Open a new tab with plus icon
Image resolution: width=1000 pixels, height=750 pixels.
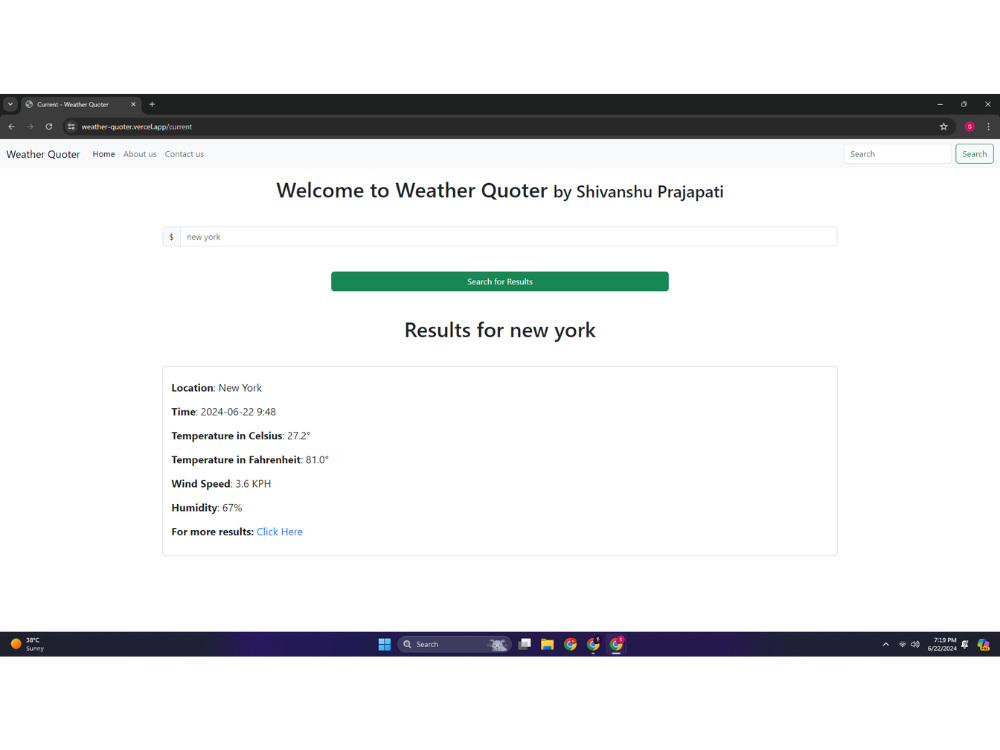click(152, 104)
